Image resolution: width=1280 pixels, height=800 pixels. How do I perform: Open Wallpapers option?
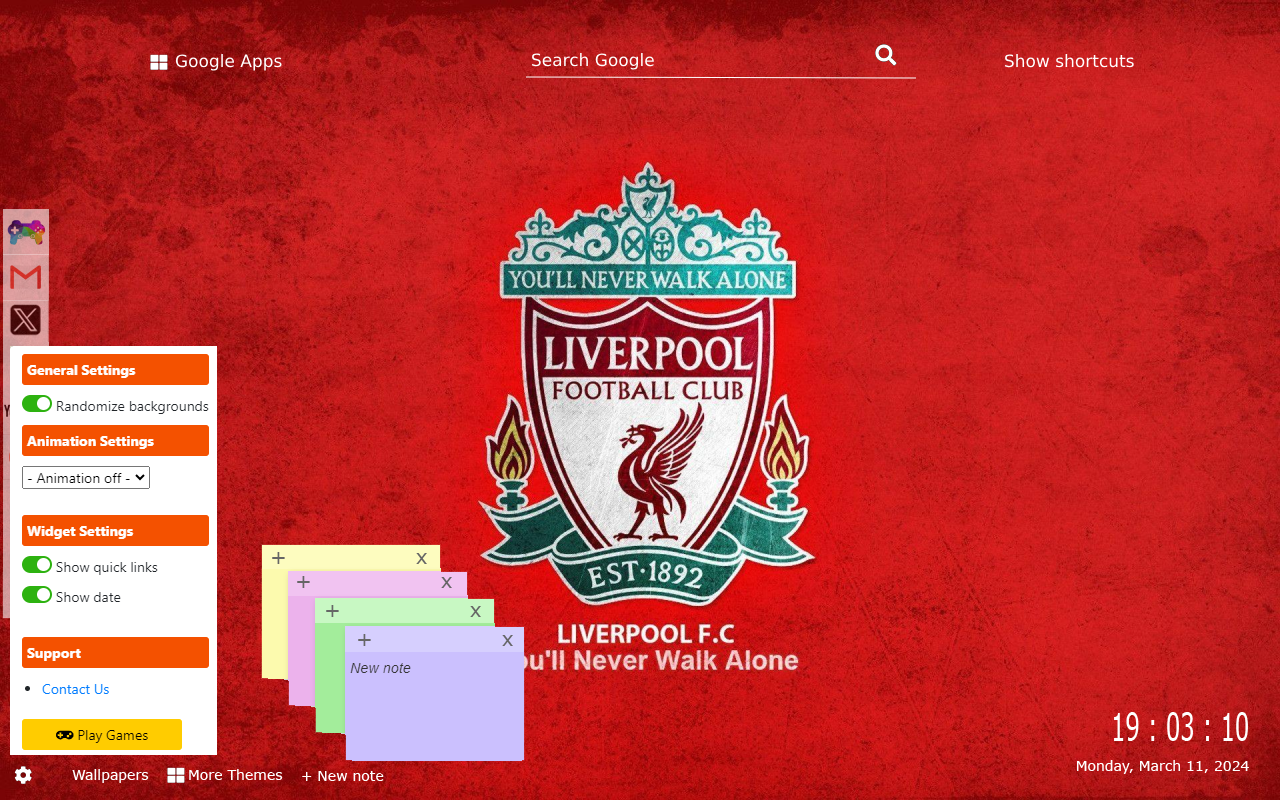[110, 775]
